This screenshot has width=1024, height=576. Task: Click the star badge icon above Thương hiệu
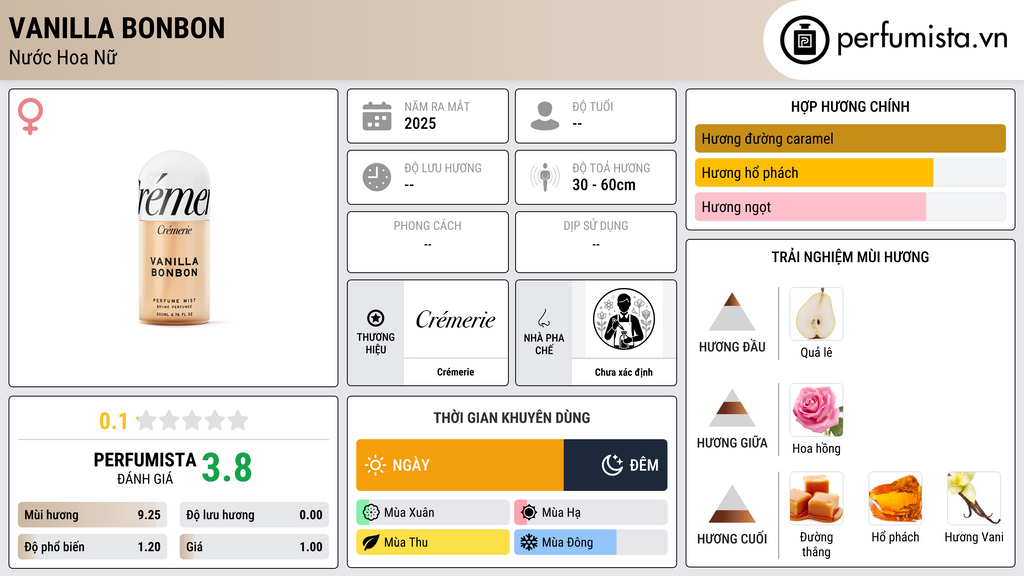pos(376,318)
